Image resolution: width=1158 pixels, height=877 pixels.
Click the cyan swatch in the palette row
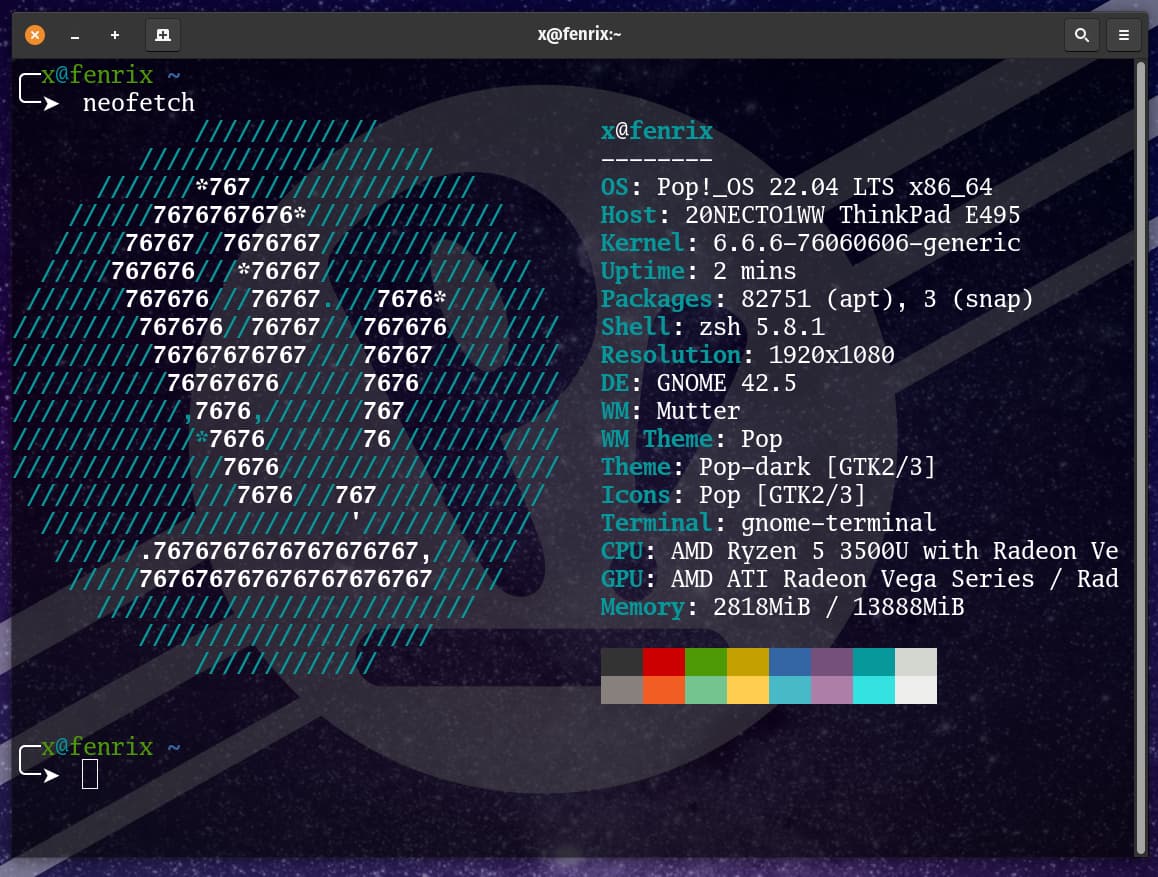click(873, 690)
